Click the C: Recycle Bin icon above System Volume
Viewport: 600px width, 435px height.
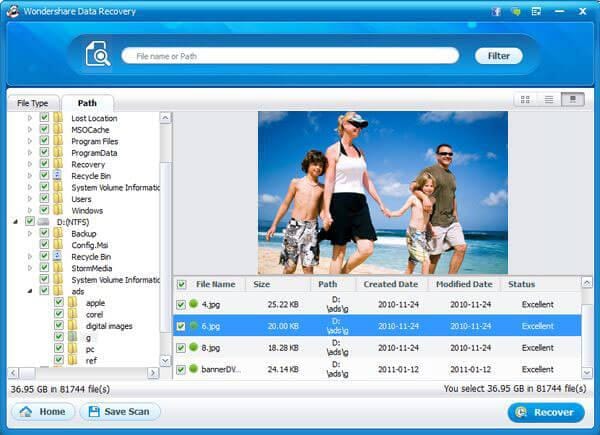click(x=57, y=176)
